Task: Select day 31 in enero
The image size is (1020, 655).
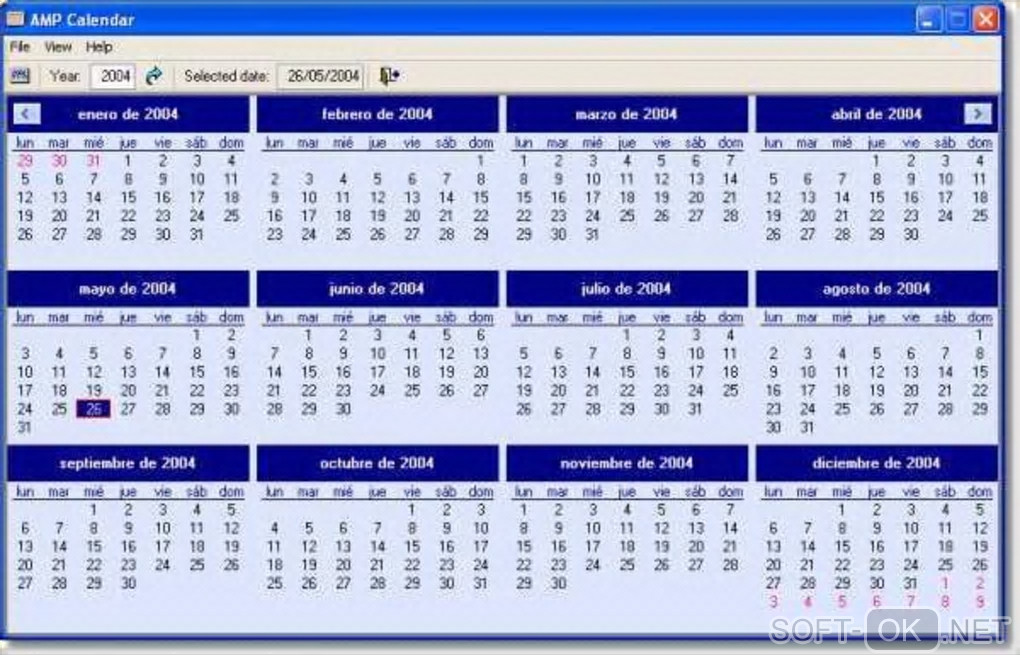Action: tap(197, 234)
